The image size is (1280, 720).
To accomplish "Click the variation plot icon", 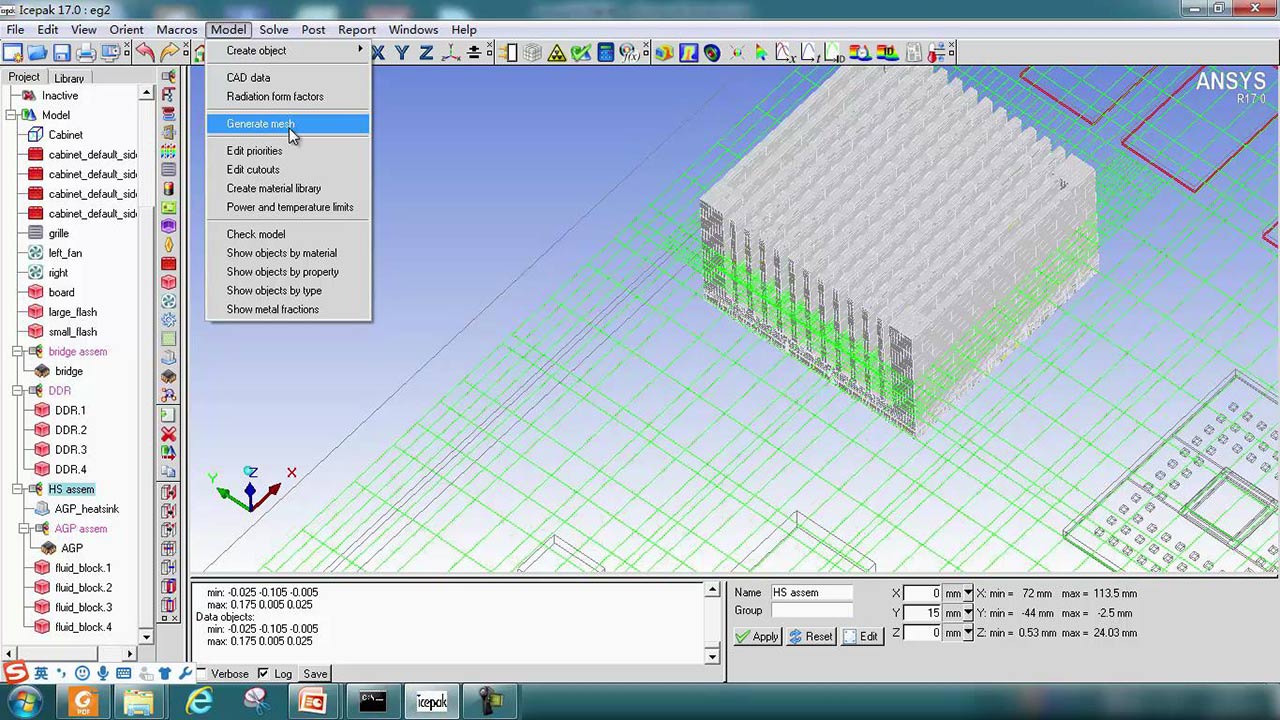I will tap(785, 53).
